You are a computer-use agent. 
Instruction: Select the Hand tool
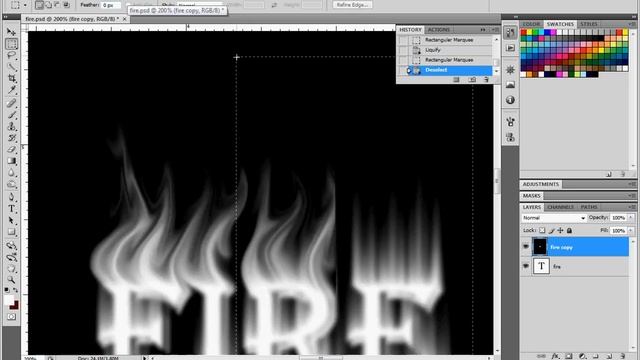point(11,269)
